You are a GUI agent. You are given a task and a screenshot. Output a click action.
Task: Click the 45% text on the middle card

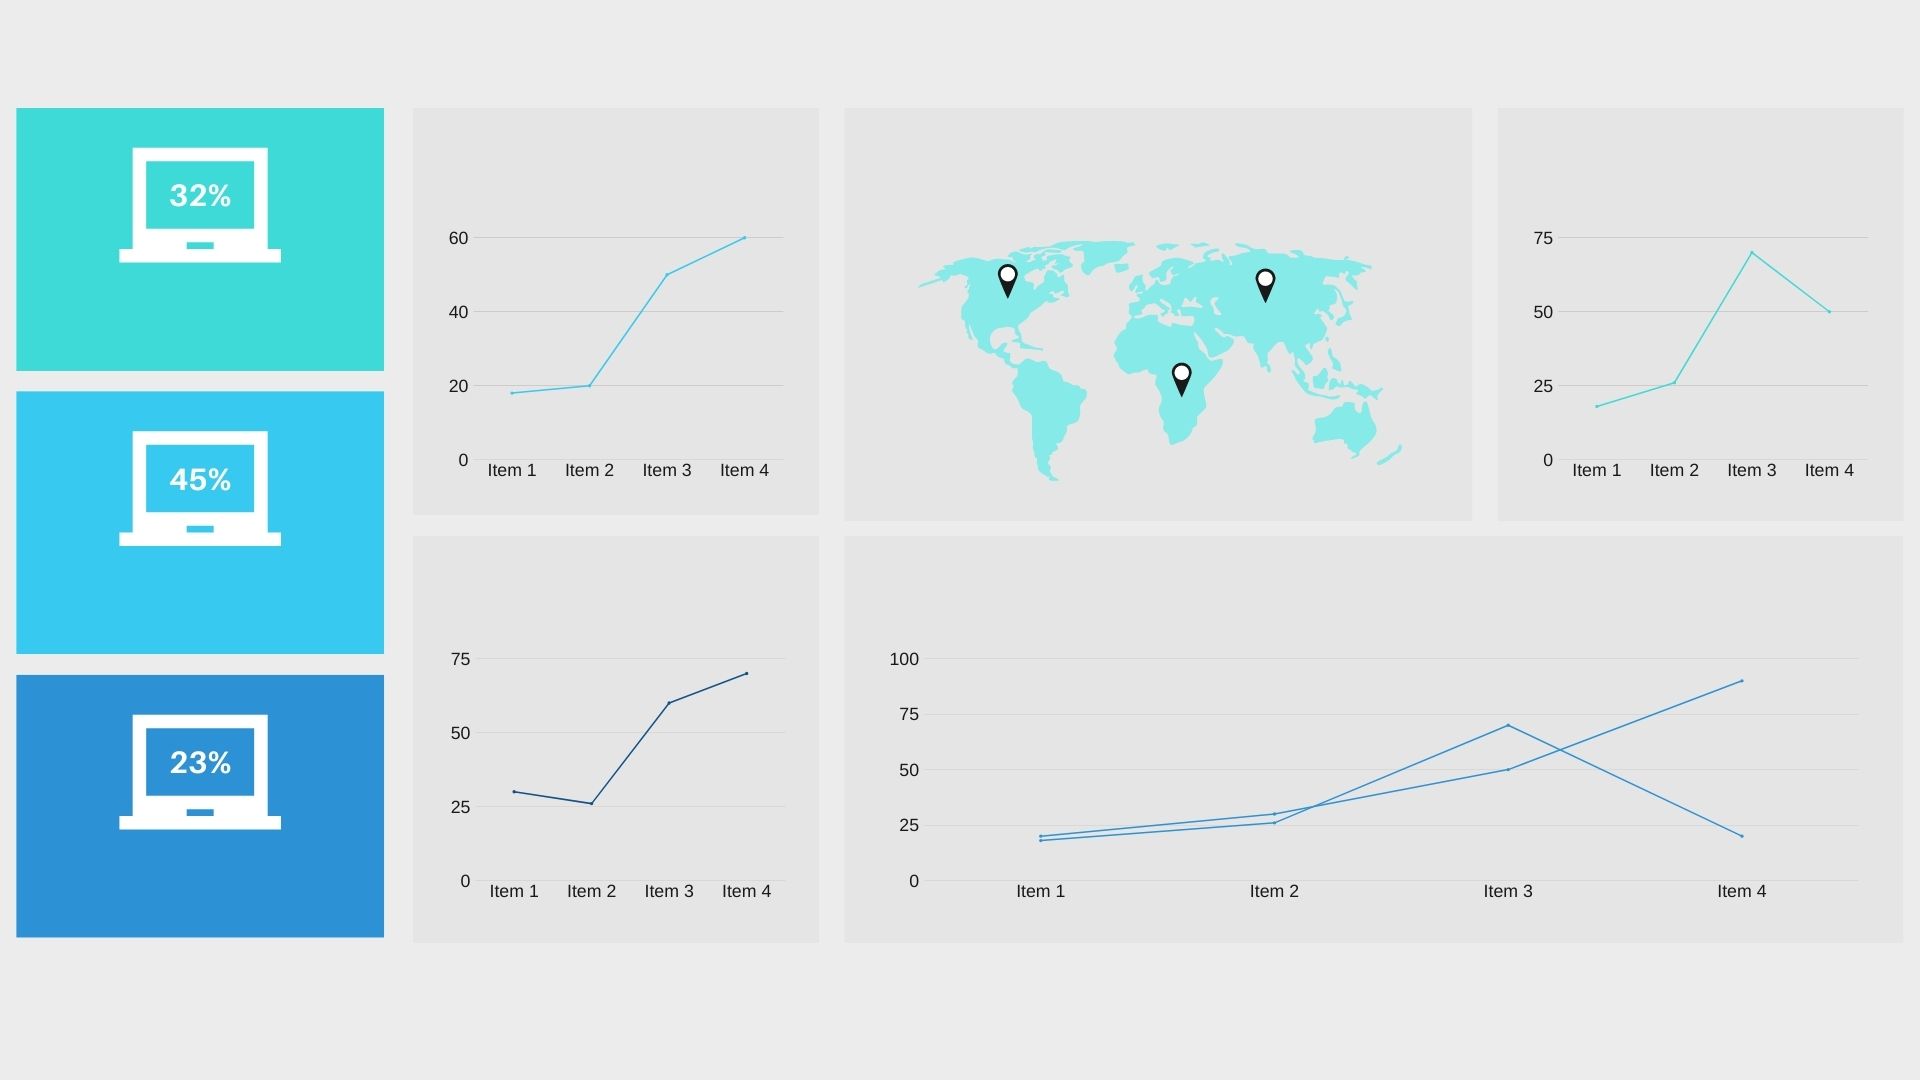(200, 480)
